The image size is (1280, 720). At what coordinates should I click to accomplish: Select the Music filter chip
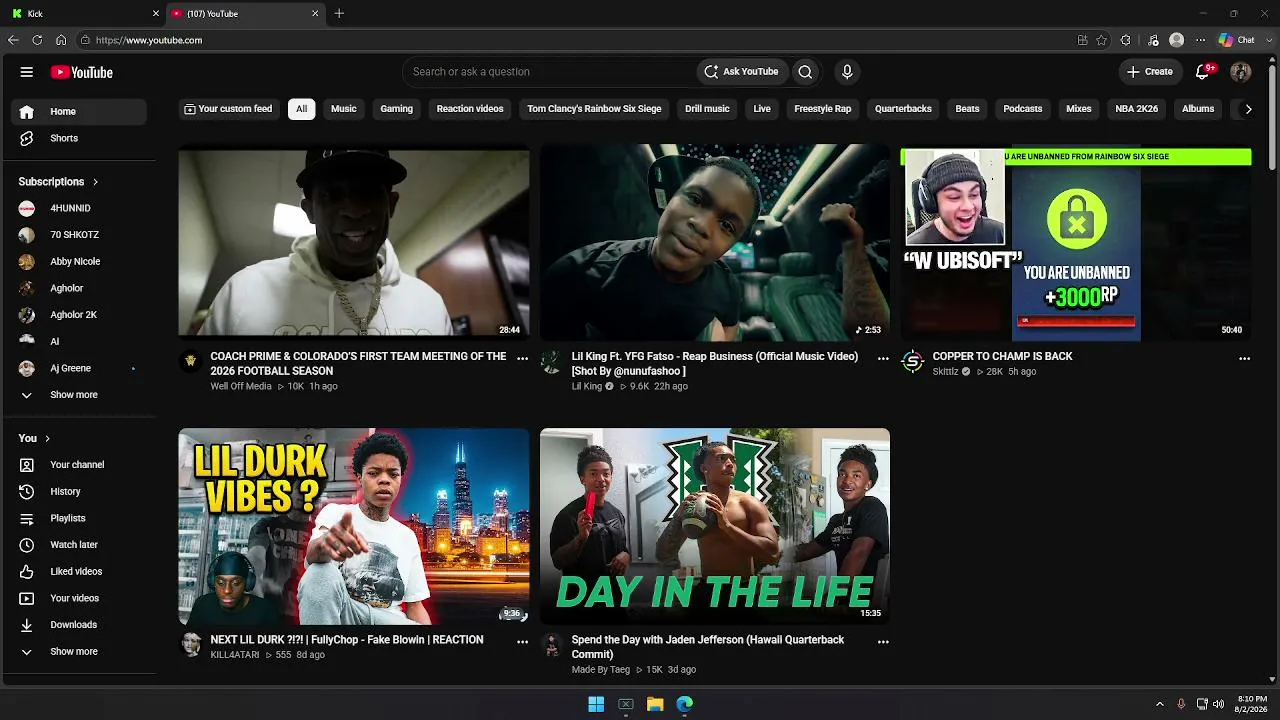coord(344,109)
